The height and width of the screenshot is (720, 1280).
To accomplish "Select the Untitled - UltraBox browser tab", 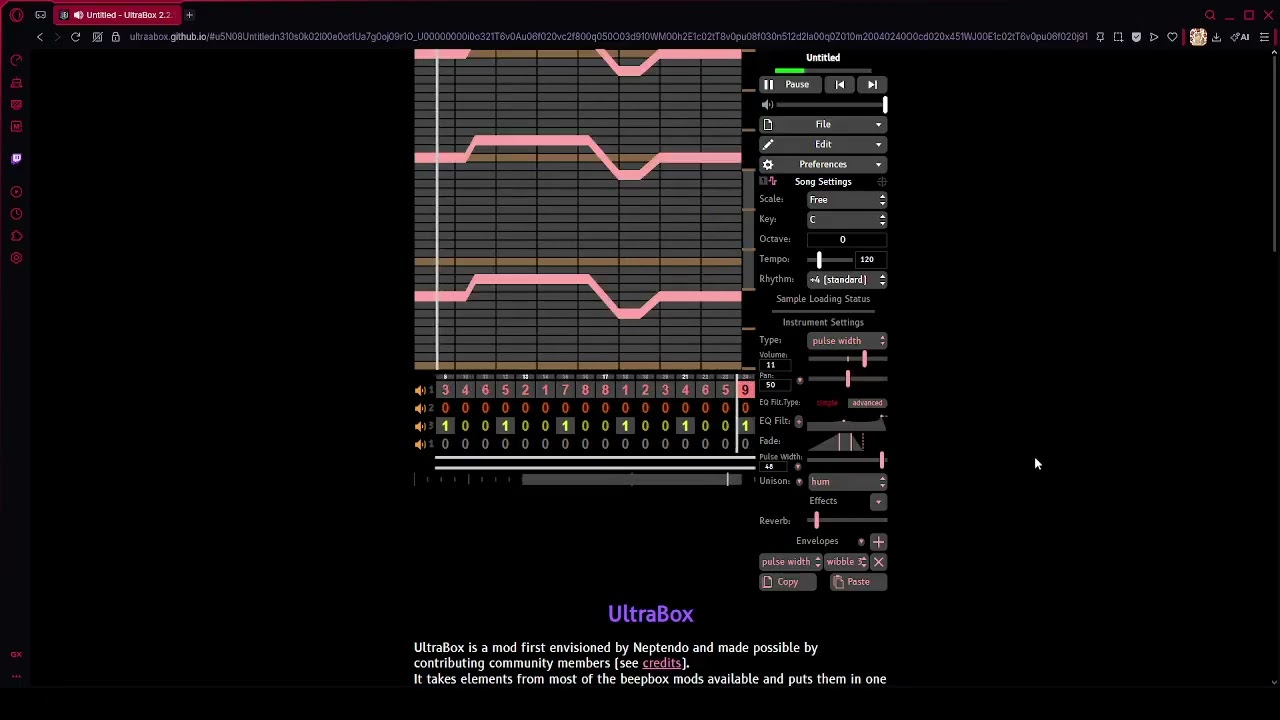I will [117, 15].
